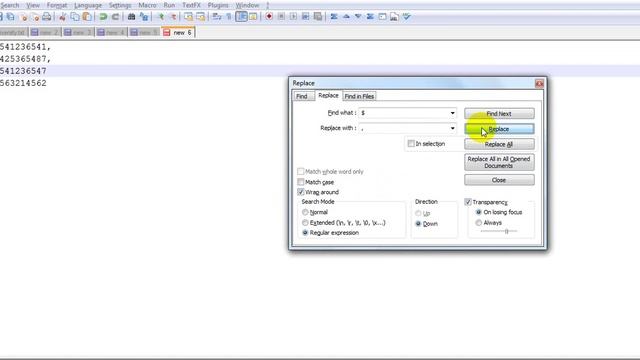Click the macro Playback icon
The width and height of the screenshot is (640, 360).
click(x=293, y=17)
